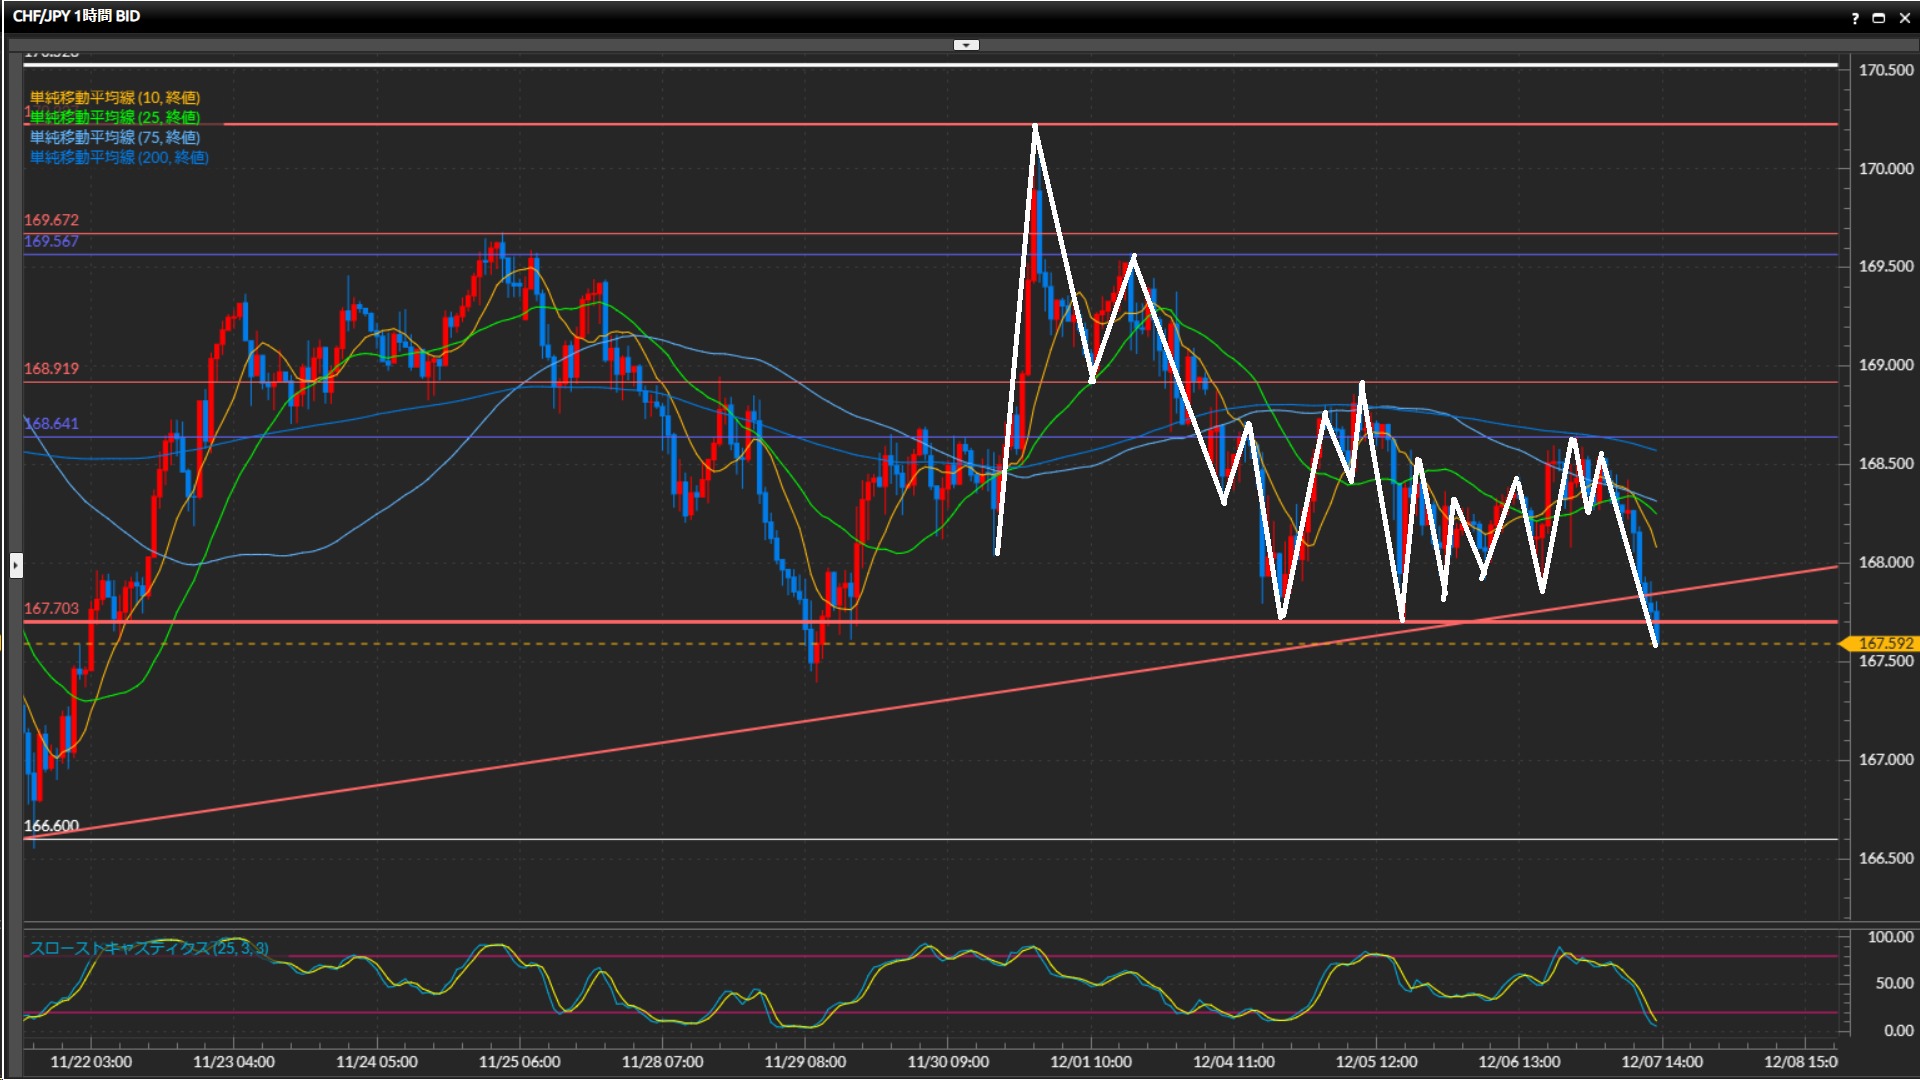Click the 168.641 blue line label
Screen dimensions: 1920x1080
click(x=51, y=423)
